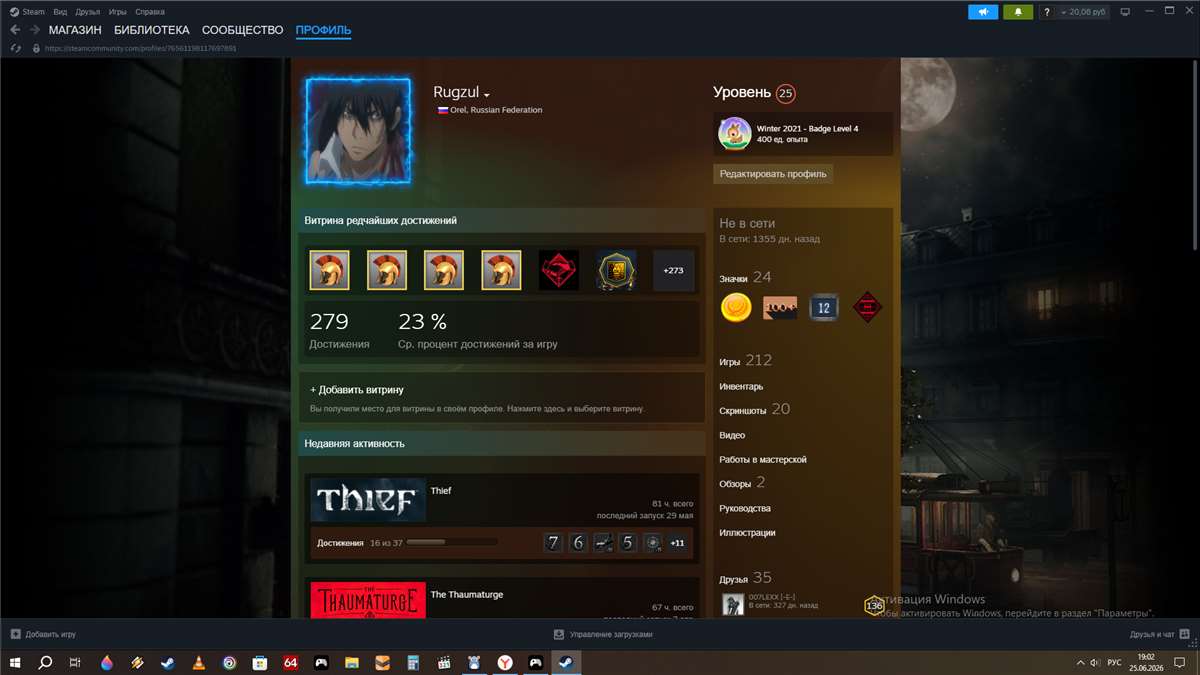Open the green bell notifications
The height and width of the screenshot is (675, 1200).
pyautogui.click(x=1018, y=12)
